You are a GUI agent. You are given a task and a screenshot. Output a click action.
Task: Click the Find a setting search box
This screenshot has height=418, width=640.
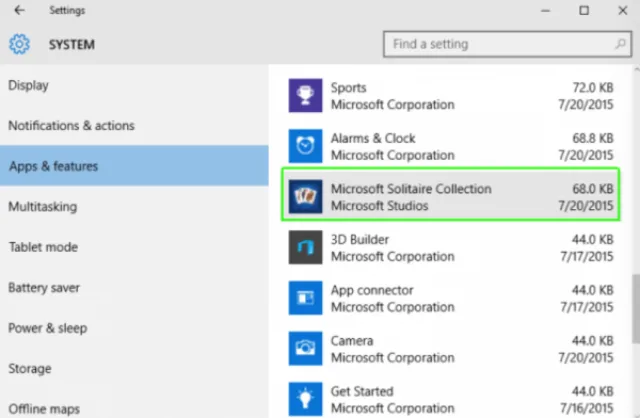coord(507,44)
